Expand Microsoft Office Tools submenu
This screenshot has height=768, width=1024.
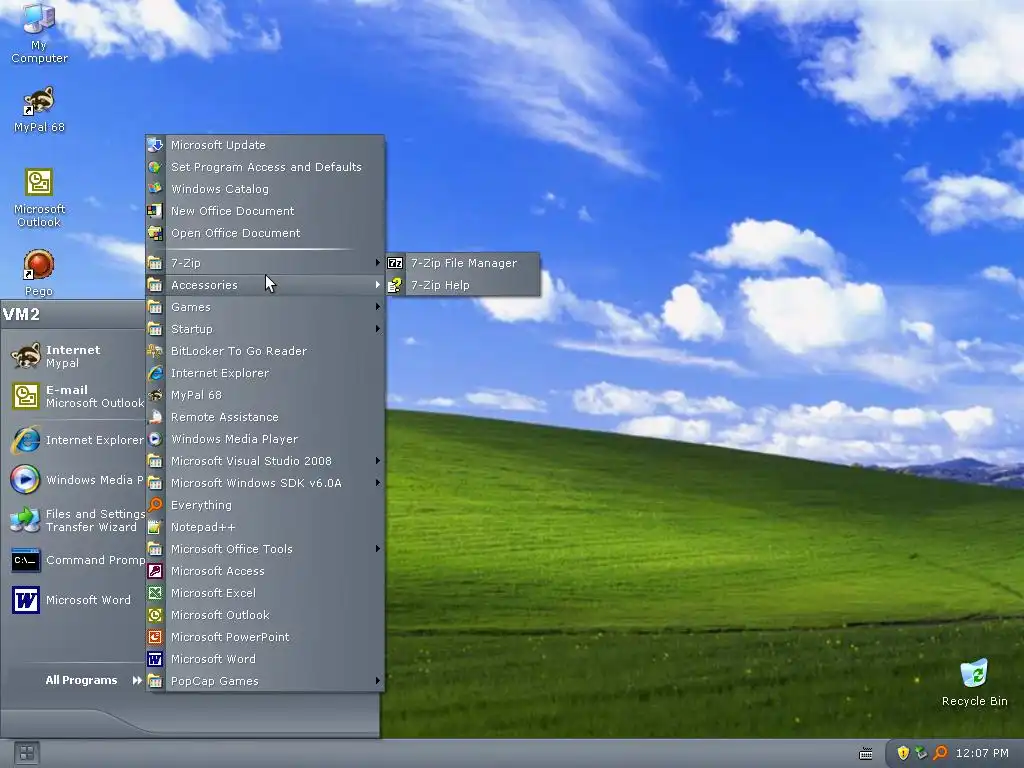(265, 549)
